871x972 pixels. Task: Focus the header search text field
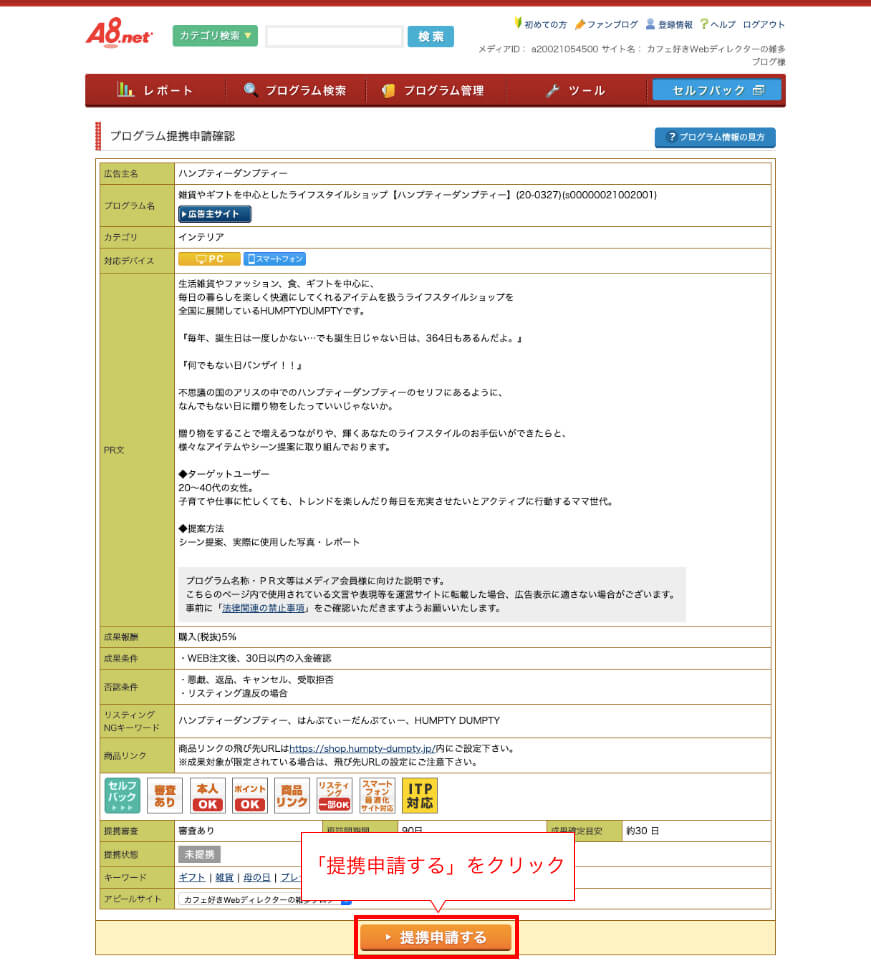pyautogui.click(x=334, y=37)
